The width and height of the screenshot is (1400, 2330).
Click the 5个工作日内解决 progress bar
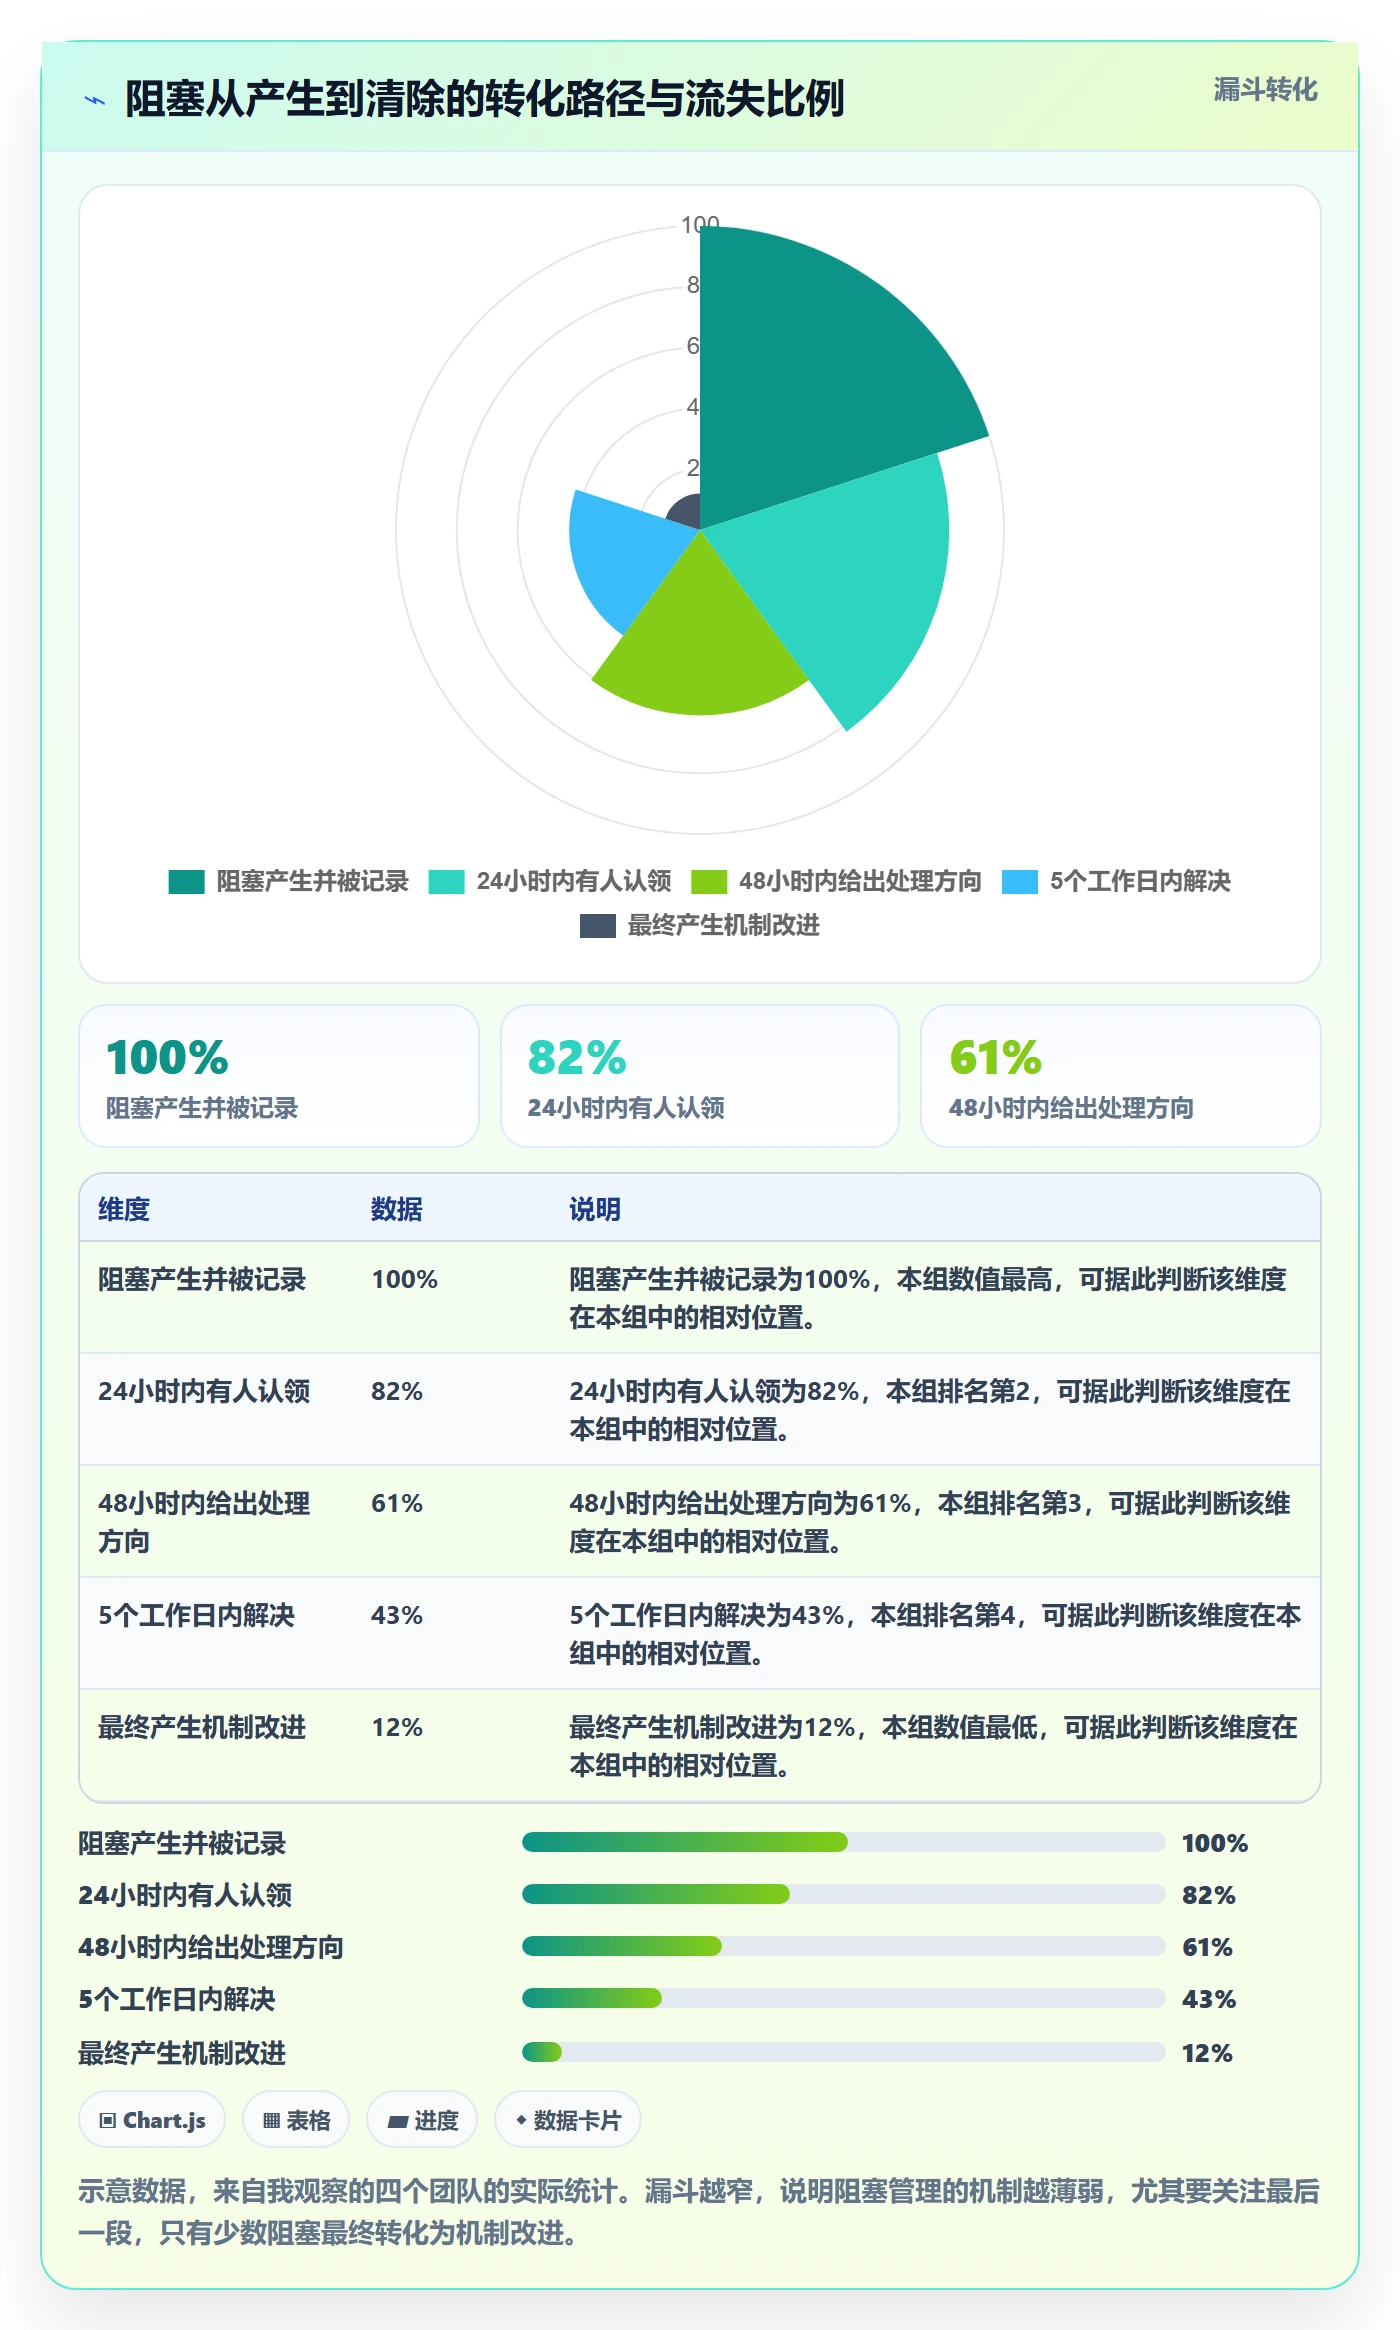pos(843,1998)
